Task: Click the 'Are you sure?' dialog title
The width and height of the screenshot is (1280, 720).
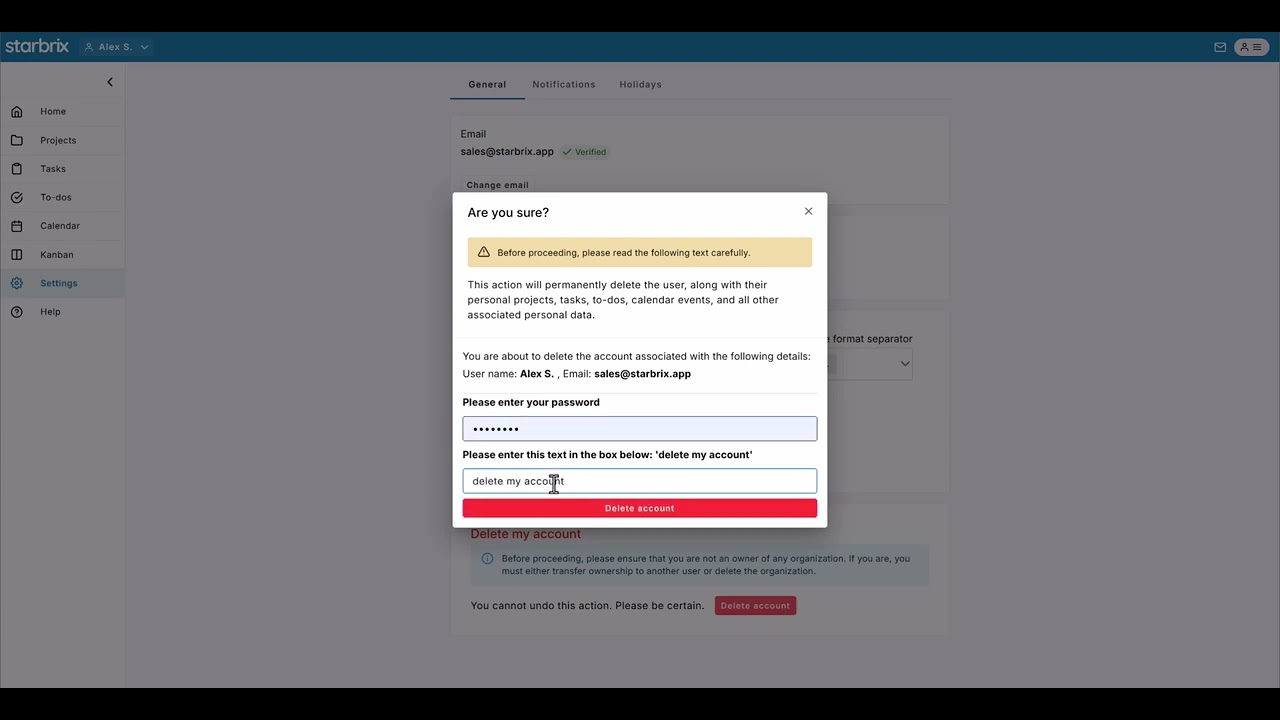Action: tap(508, 212)
